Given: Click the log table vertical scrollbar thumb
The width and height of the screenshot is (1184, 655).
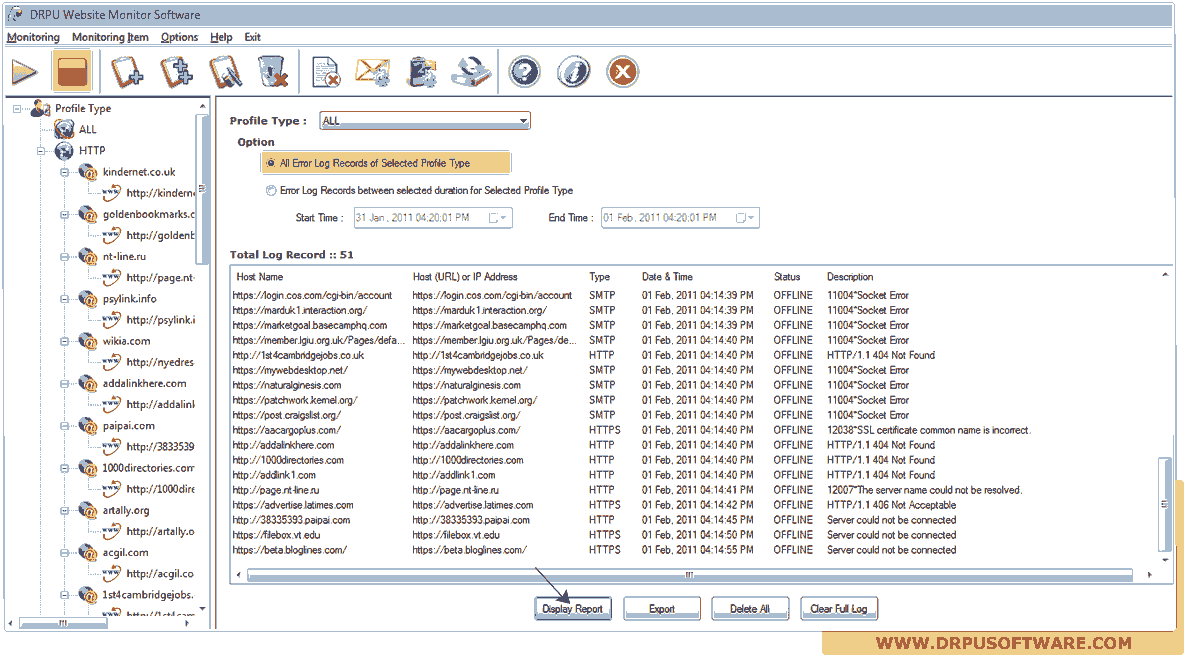Looking at the screenshot, I should 1164,504.
